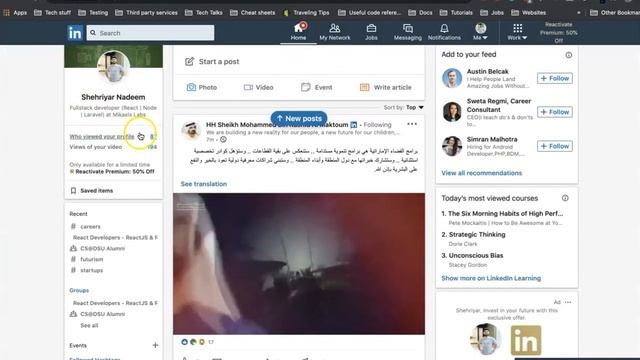
Task: Click the gold LinkedIn ad logo
Action: pyautogui.click(x=526, y=340)
